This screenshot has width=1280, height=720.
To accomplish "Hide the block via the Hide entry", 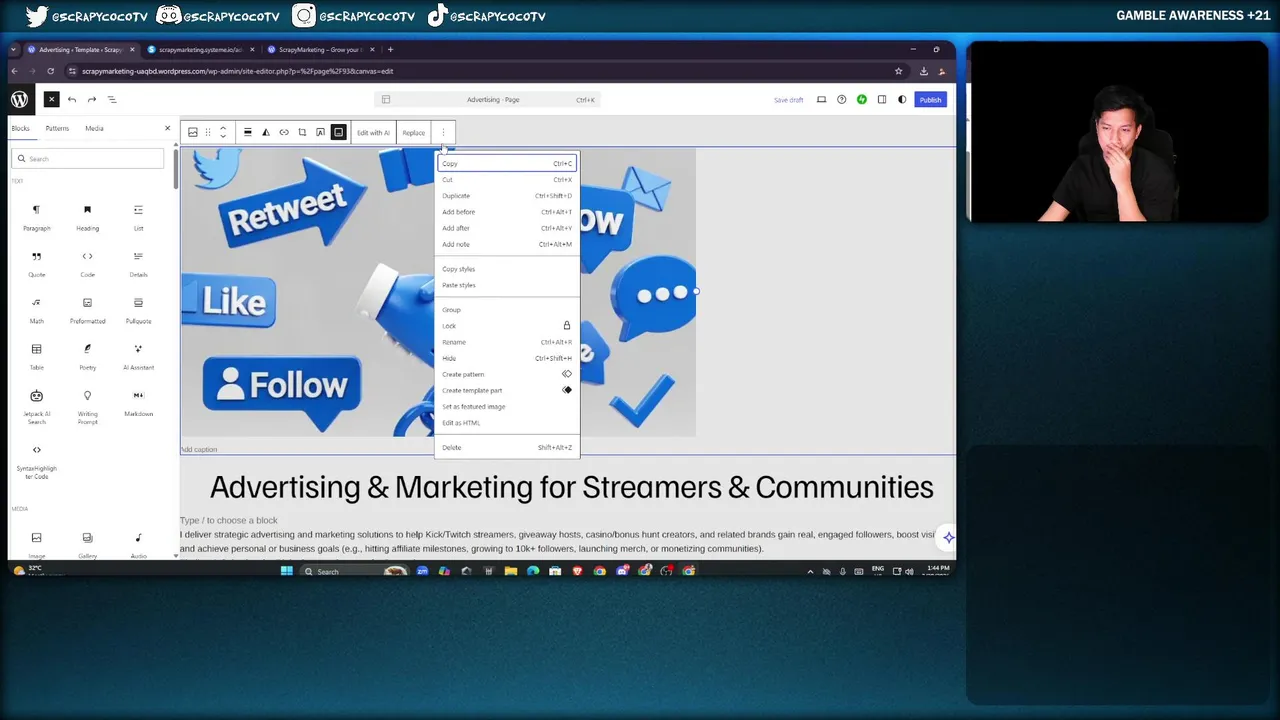I will click(507, 358).
